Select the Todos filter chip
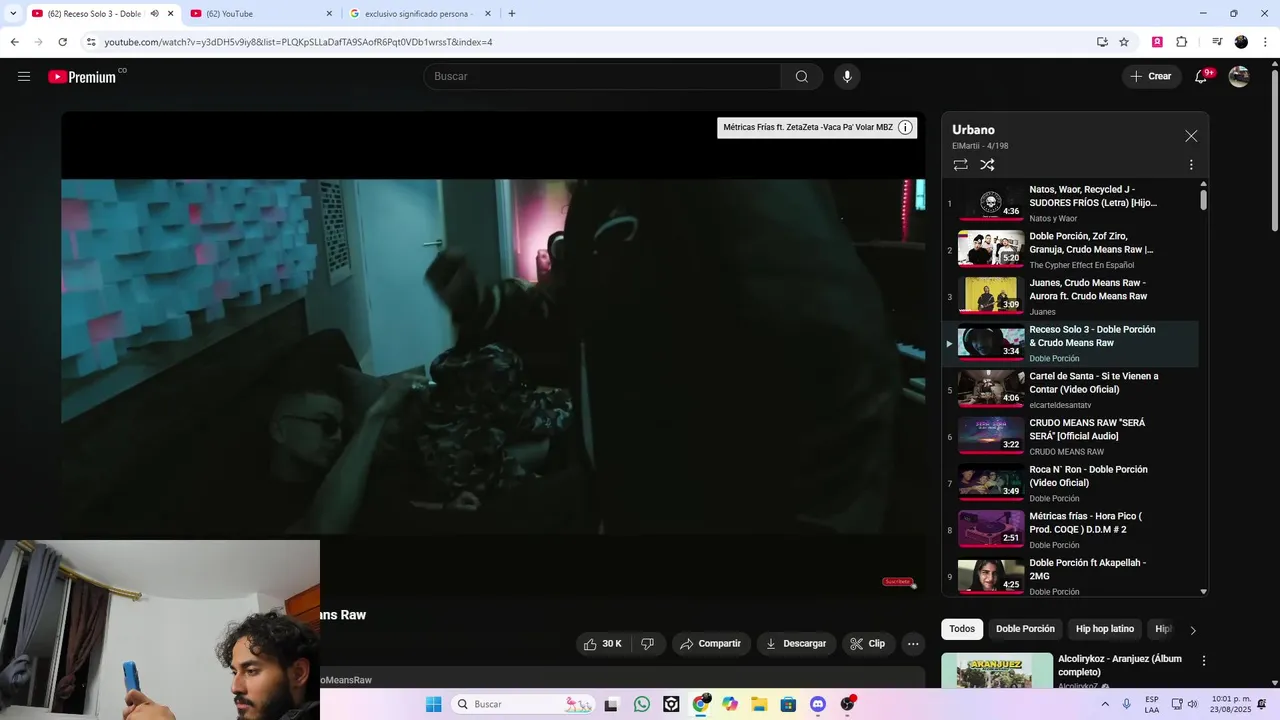Image resolution: width=1280 pixels, height=720 pixels. click(x=962, y=629)
